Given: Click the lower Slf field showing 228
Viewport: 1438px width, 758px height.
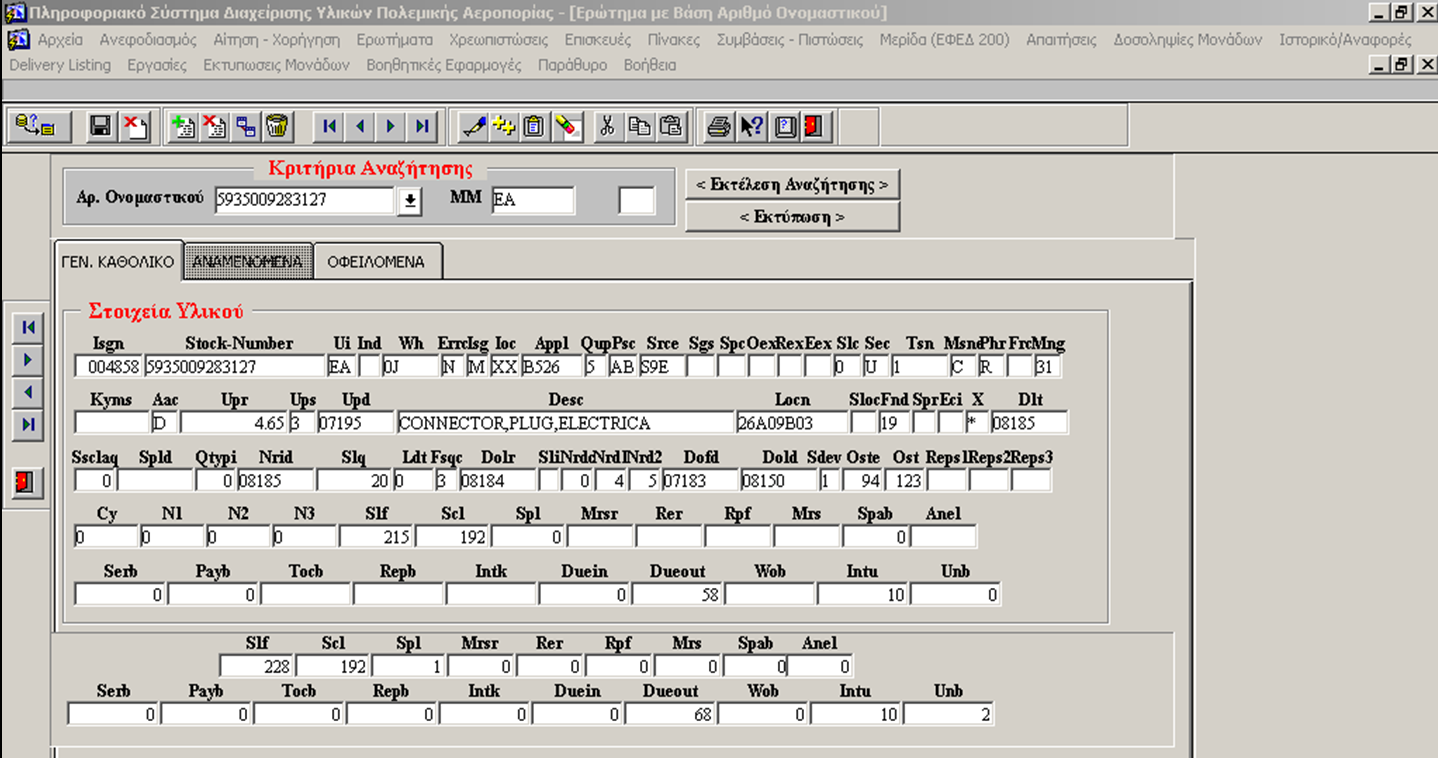Looking at the screenshot, I should pyautogui.click(x=256, y=667).
